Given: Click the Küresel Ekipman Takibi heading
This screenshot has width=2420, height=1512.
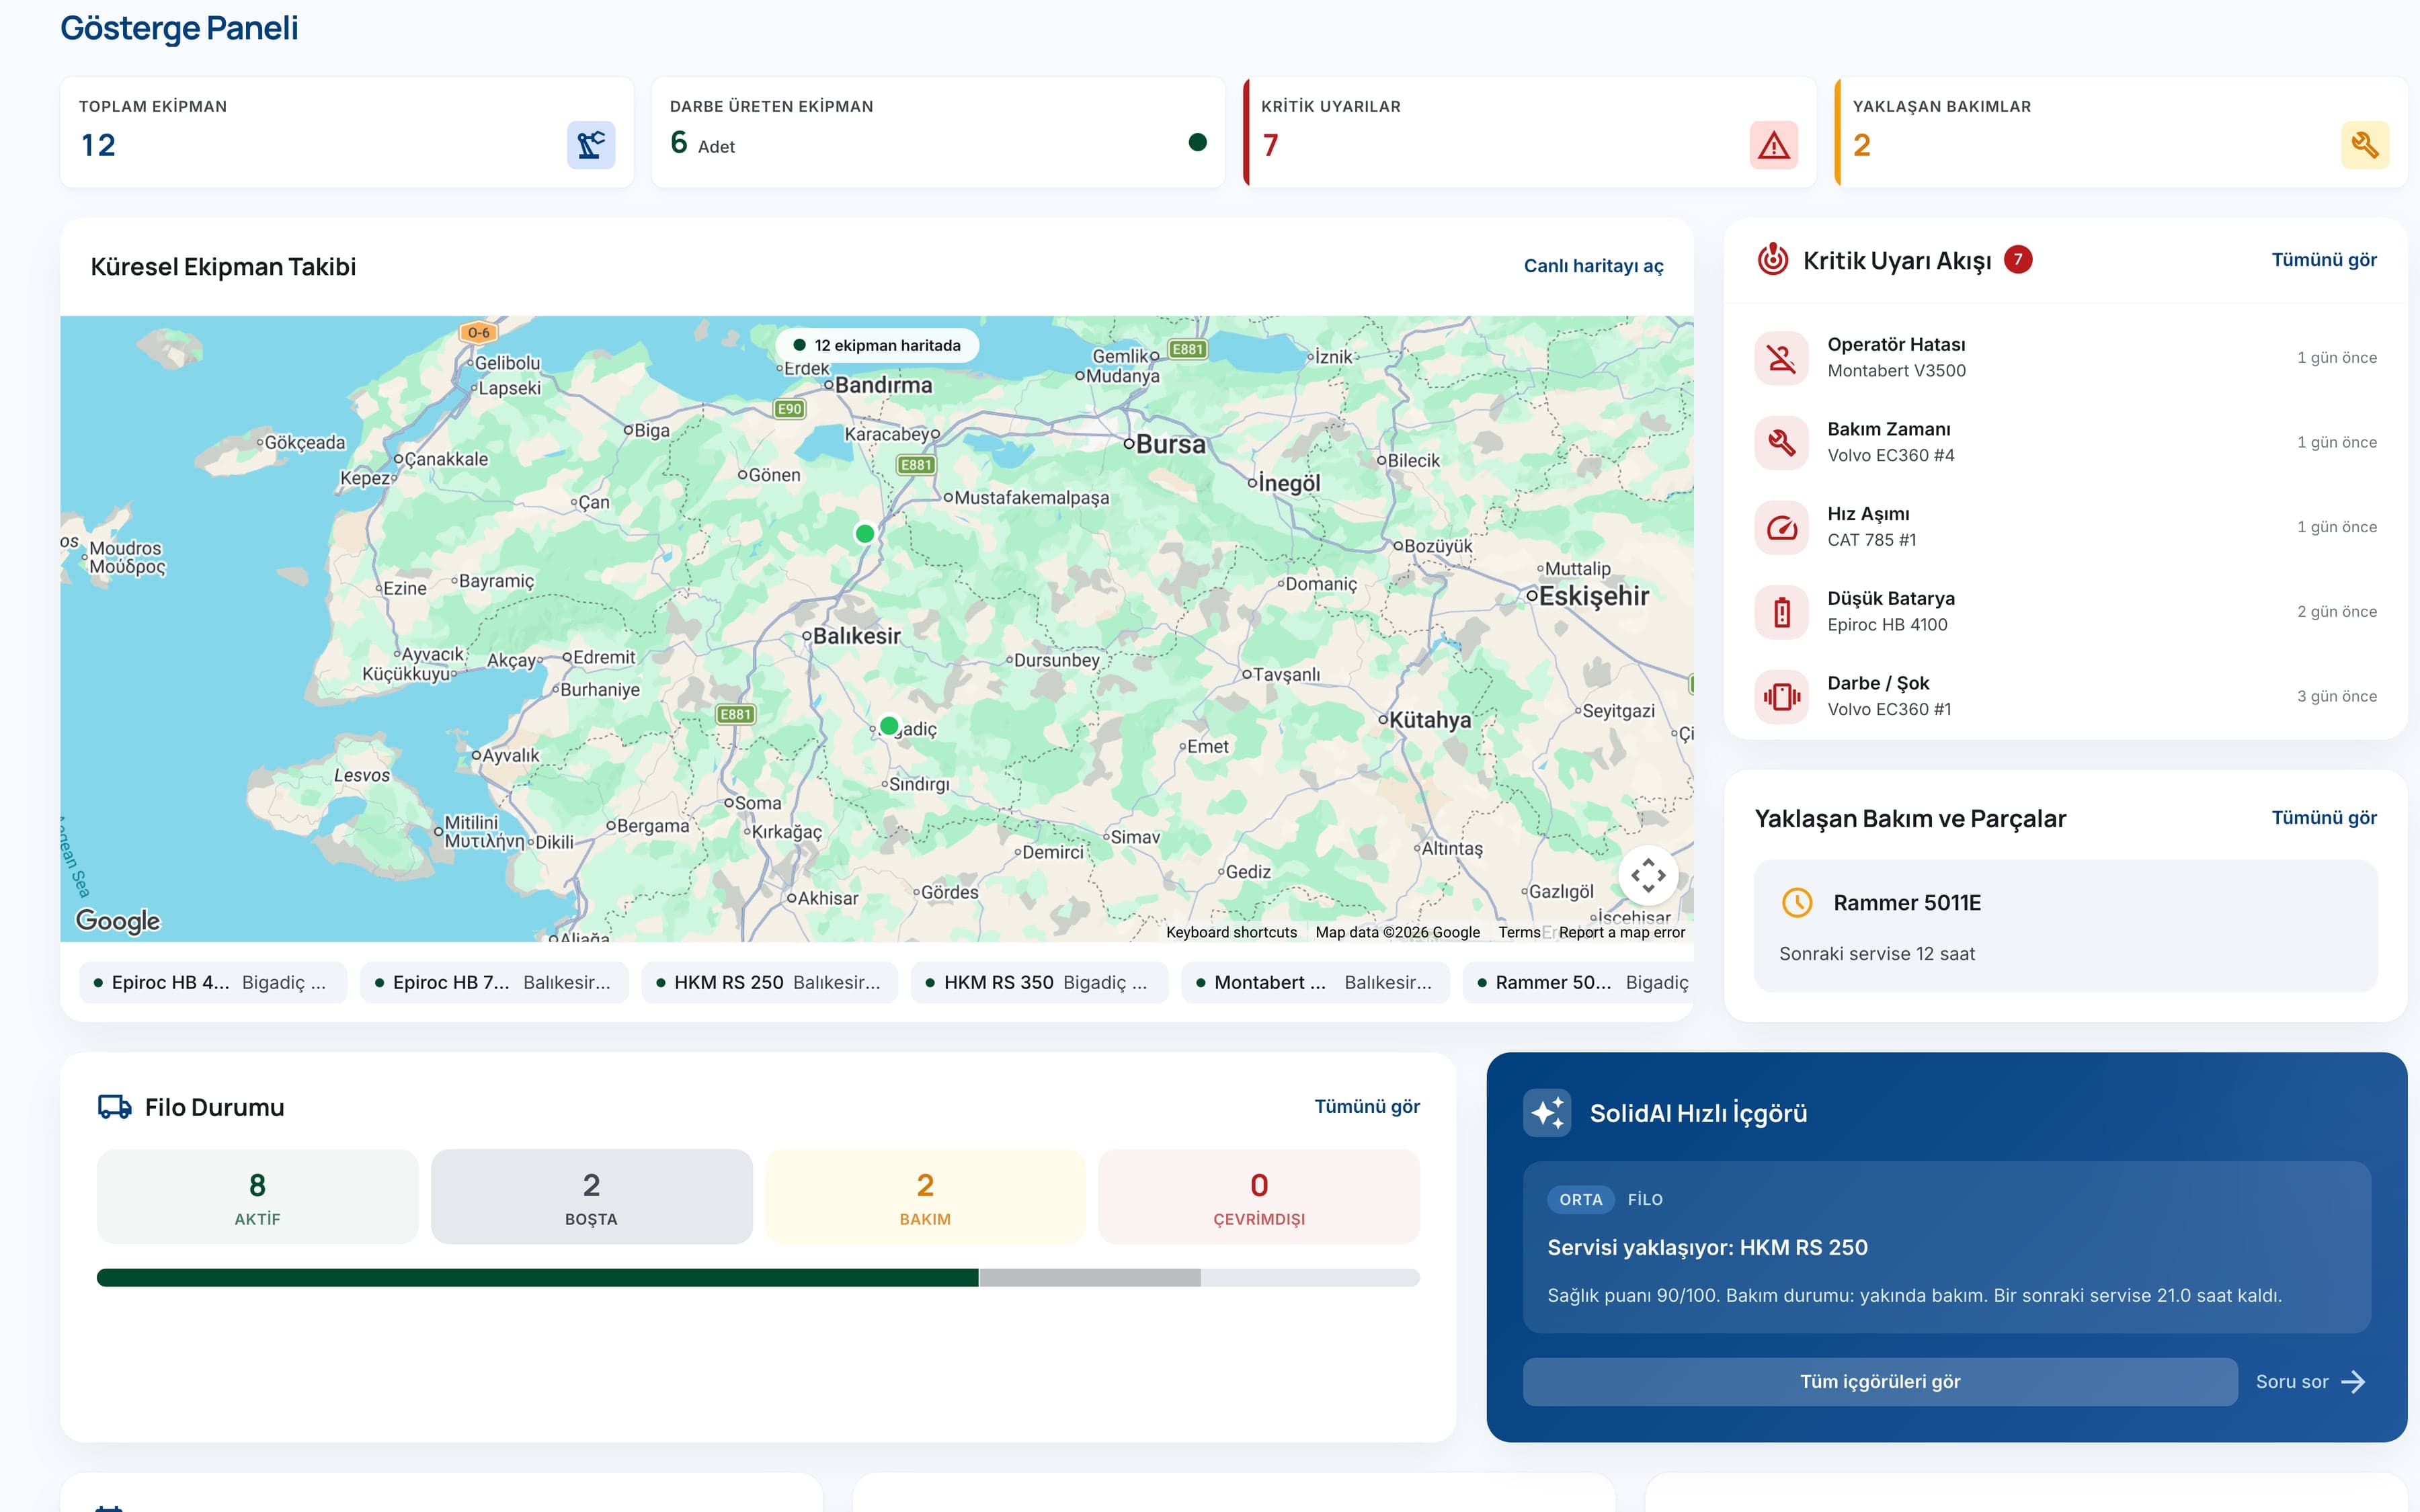Looking at the screenshot, I should [223, 267].
